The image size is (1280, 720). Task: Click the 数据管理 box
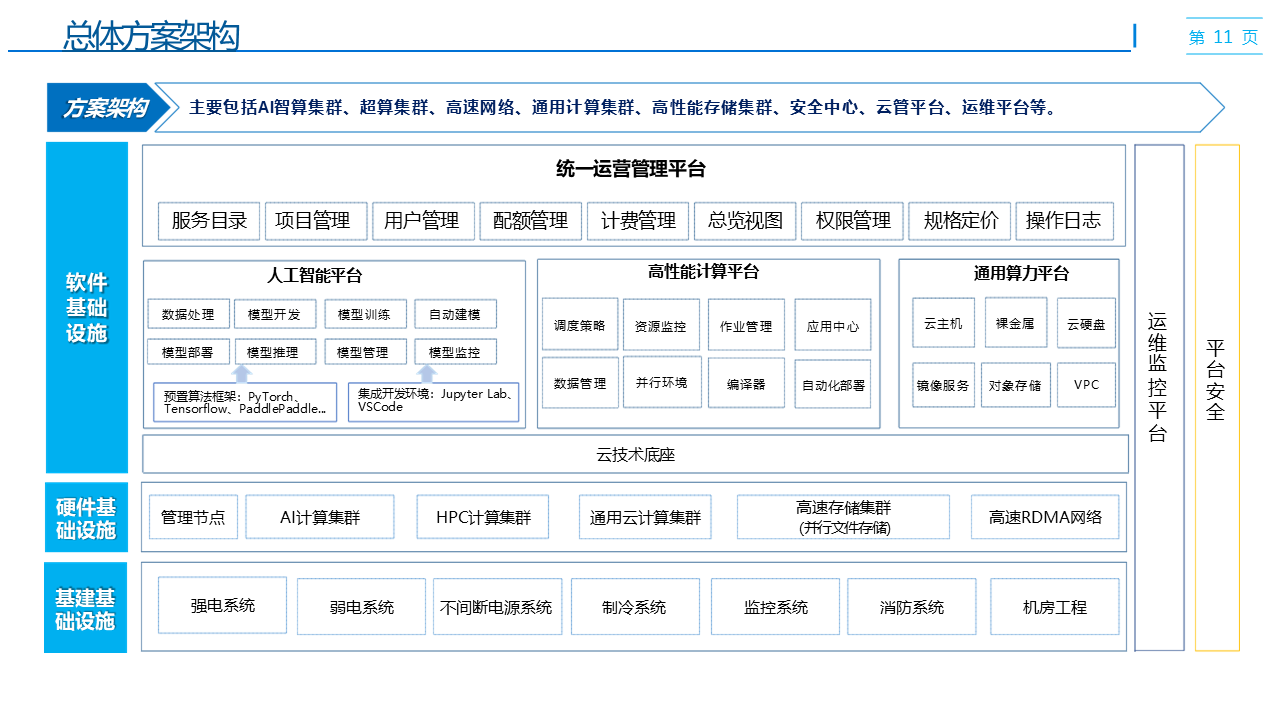[580, 382]
